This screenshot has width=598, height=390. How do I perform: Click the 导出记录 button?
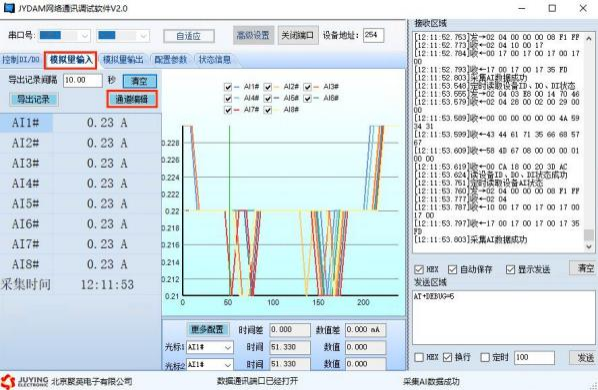(x=34, y=100)
